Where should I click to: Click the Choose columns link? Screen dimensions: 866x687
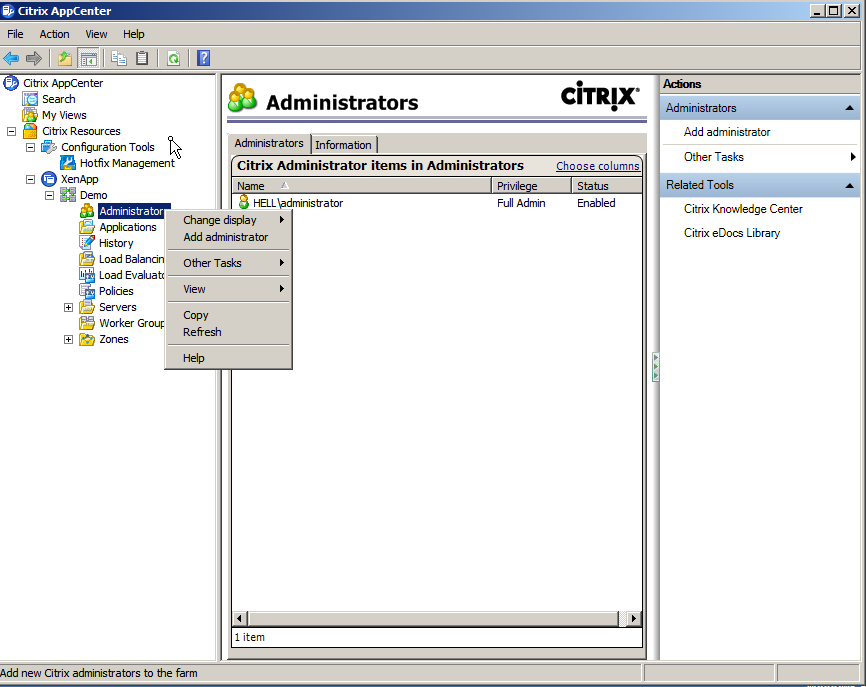[598, 166]
